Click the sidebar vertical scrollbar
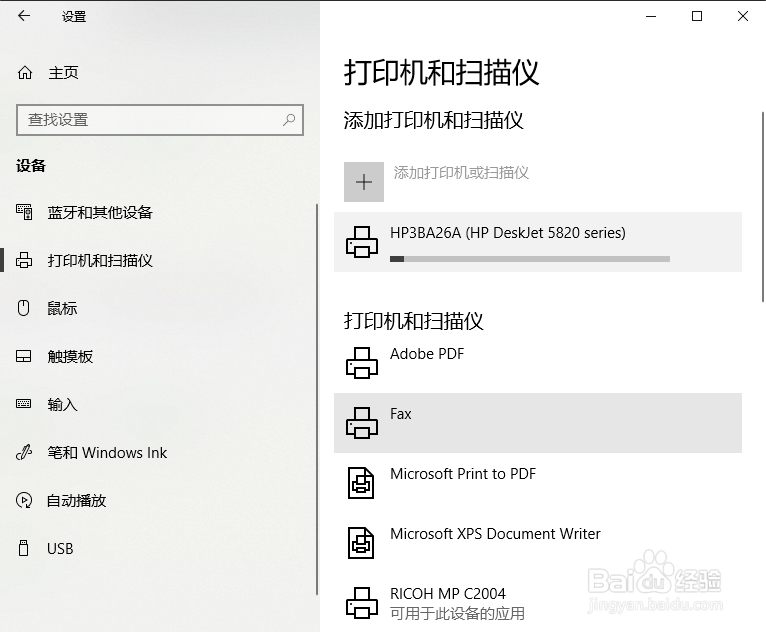 click(x=317, y=399)
